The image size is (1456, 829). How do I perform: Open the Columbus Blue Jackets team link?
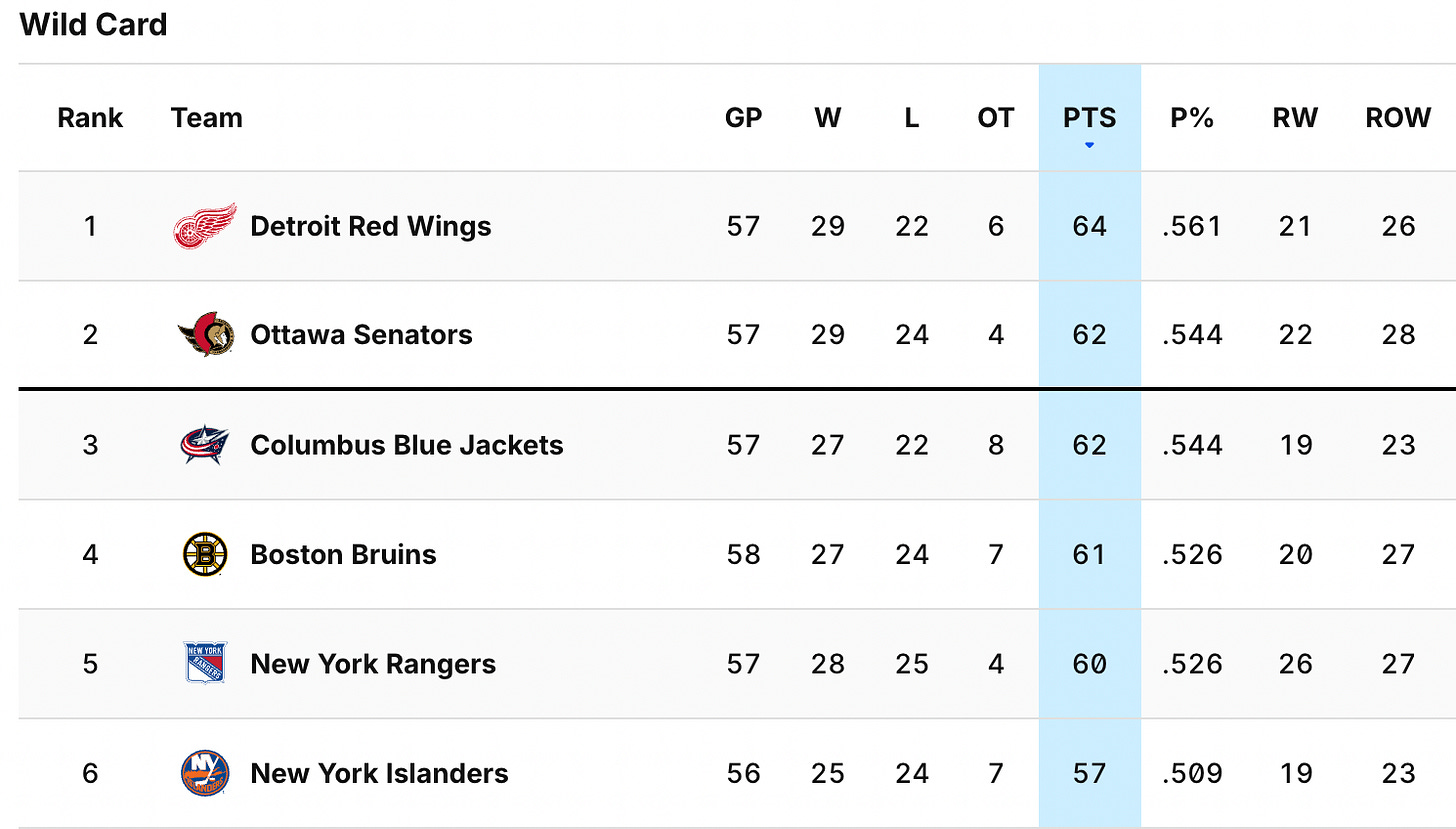tap(407, 444)
